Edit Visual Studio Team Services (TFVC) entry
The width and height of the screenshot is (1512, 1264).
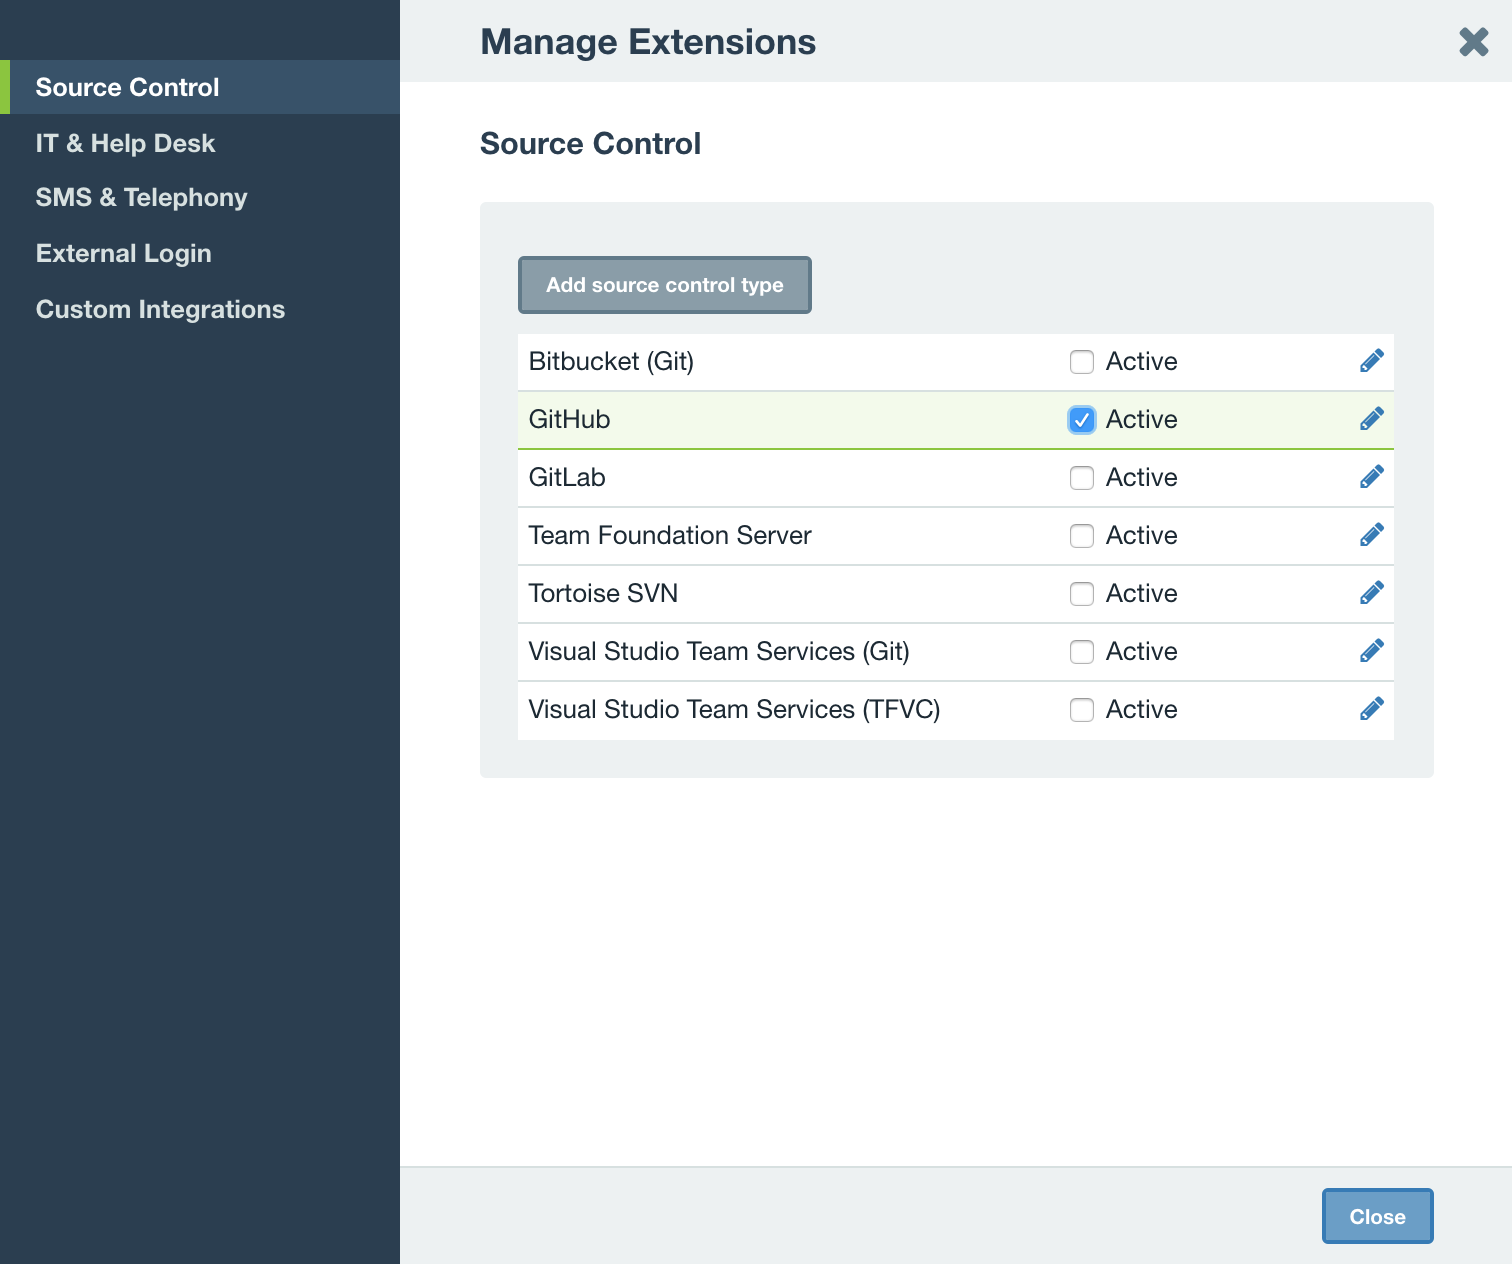1371,709
